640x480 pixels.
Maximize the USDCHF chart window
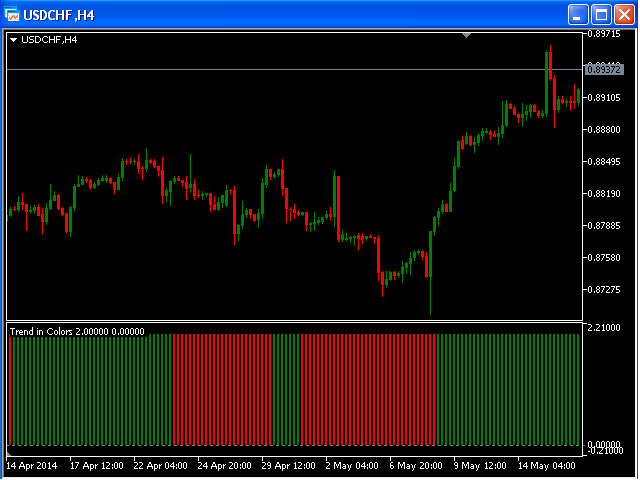point(601,16)
